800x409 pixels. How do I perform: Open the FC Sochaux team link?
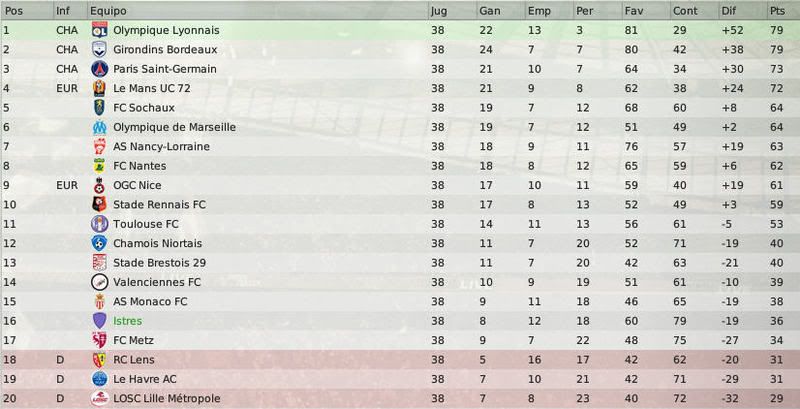tap(144, 108)
